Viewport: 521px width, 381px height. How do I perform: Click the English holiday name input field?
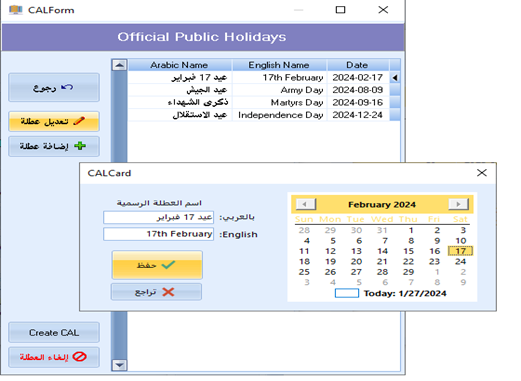[159, 234]
